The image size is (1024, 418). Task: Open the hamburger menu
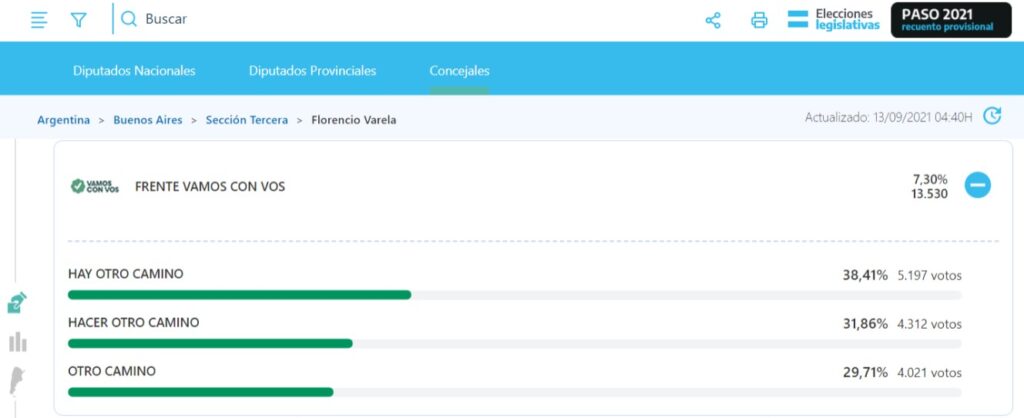pos(39,20)
